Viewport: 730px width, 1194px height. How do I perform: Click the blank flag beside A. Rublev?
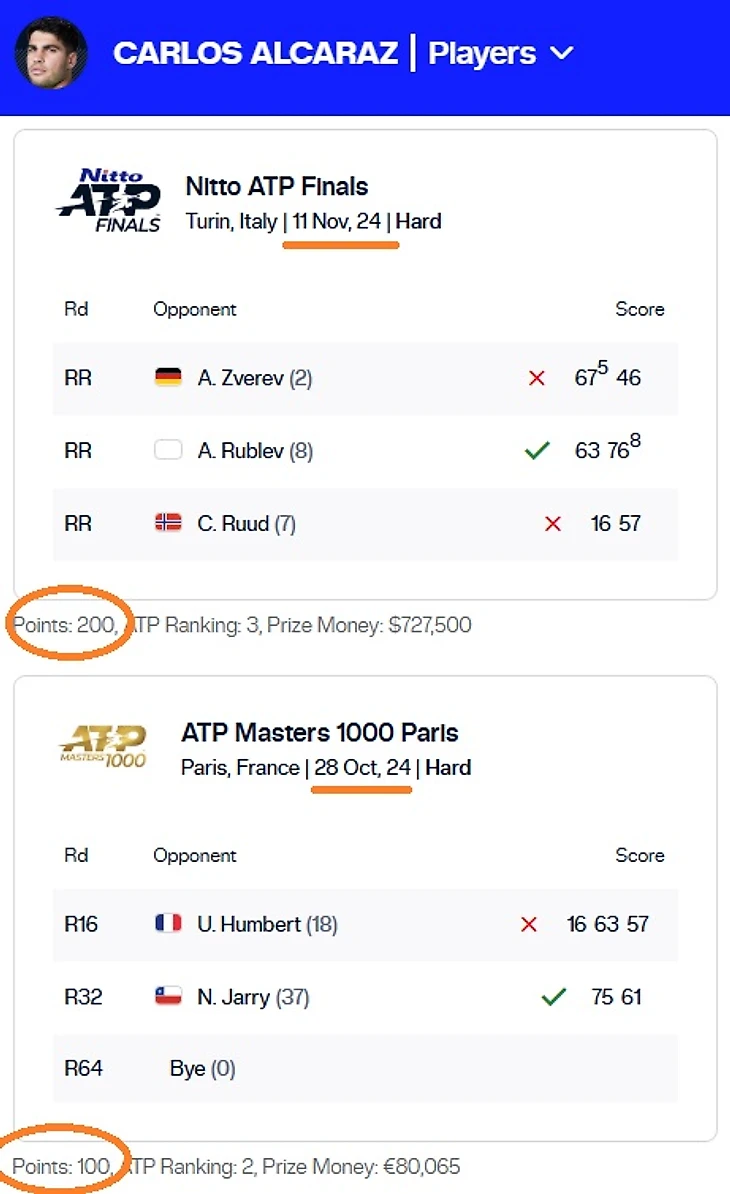pyautogui.click(x=168, y=451)
